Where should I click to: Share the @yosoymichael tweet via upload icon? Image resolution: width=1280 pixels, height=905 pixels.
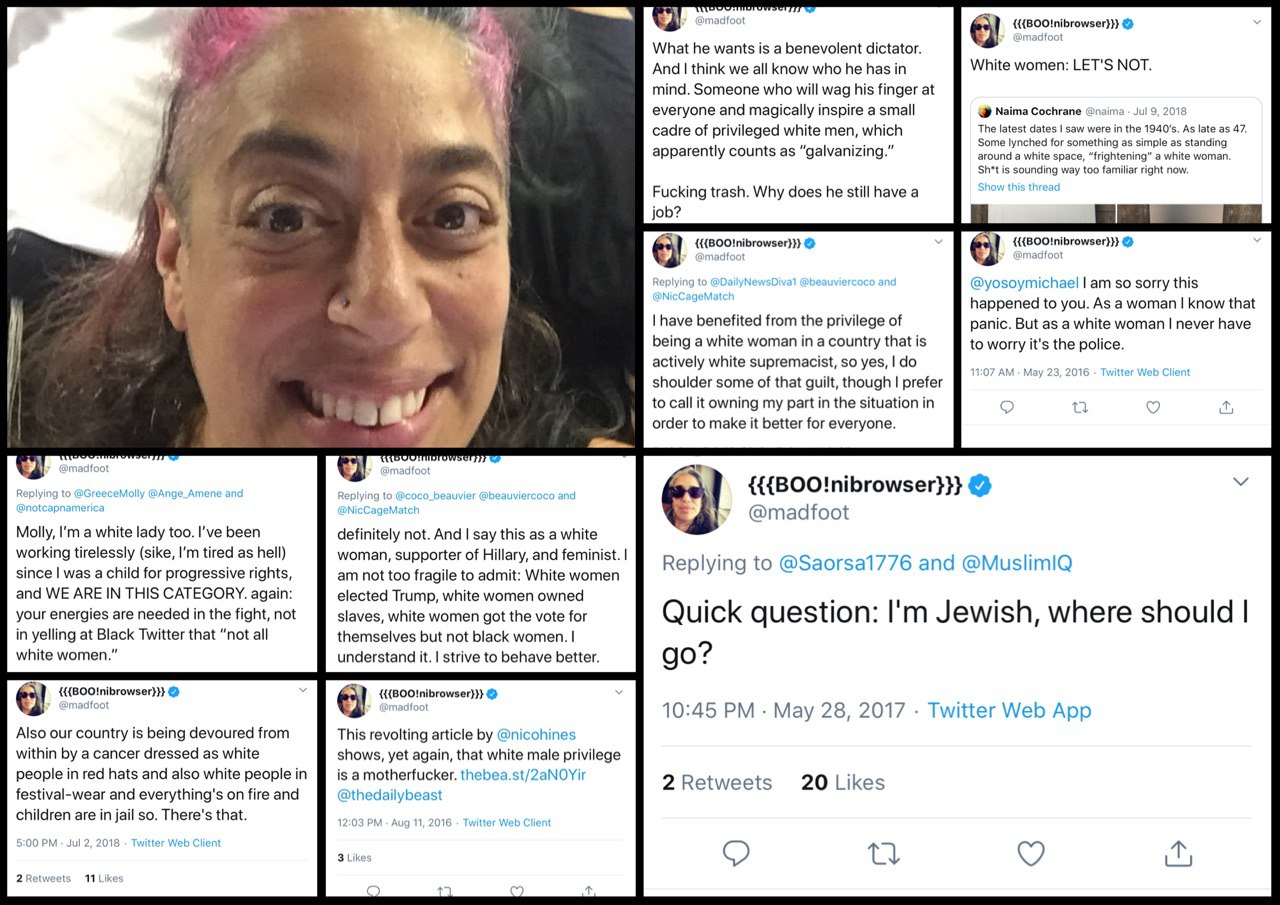click(1226, 407)
